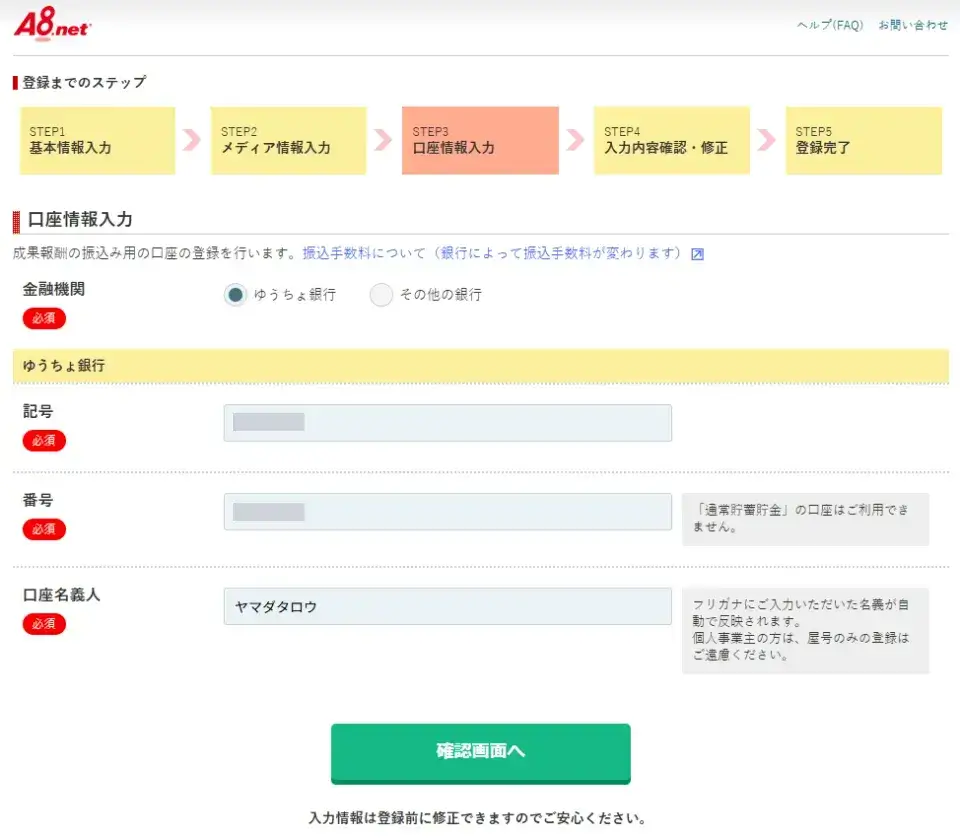Select the STEP4 入力内容確認・修正 step
This screenshot has height=840, width=960.
[670, 140]
